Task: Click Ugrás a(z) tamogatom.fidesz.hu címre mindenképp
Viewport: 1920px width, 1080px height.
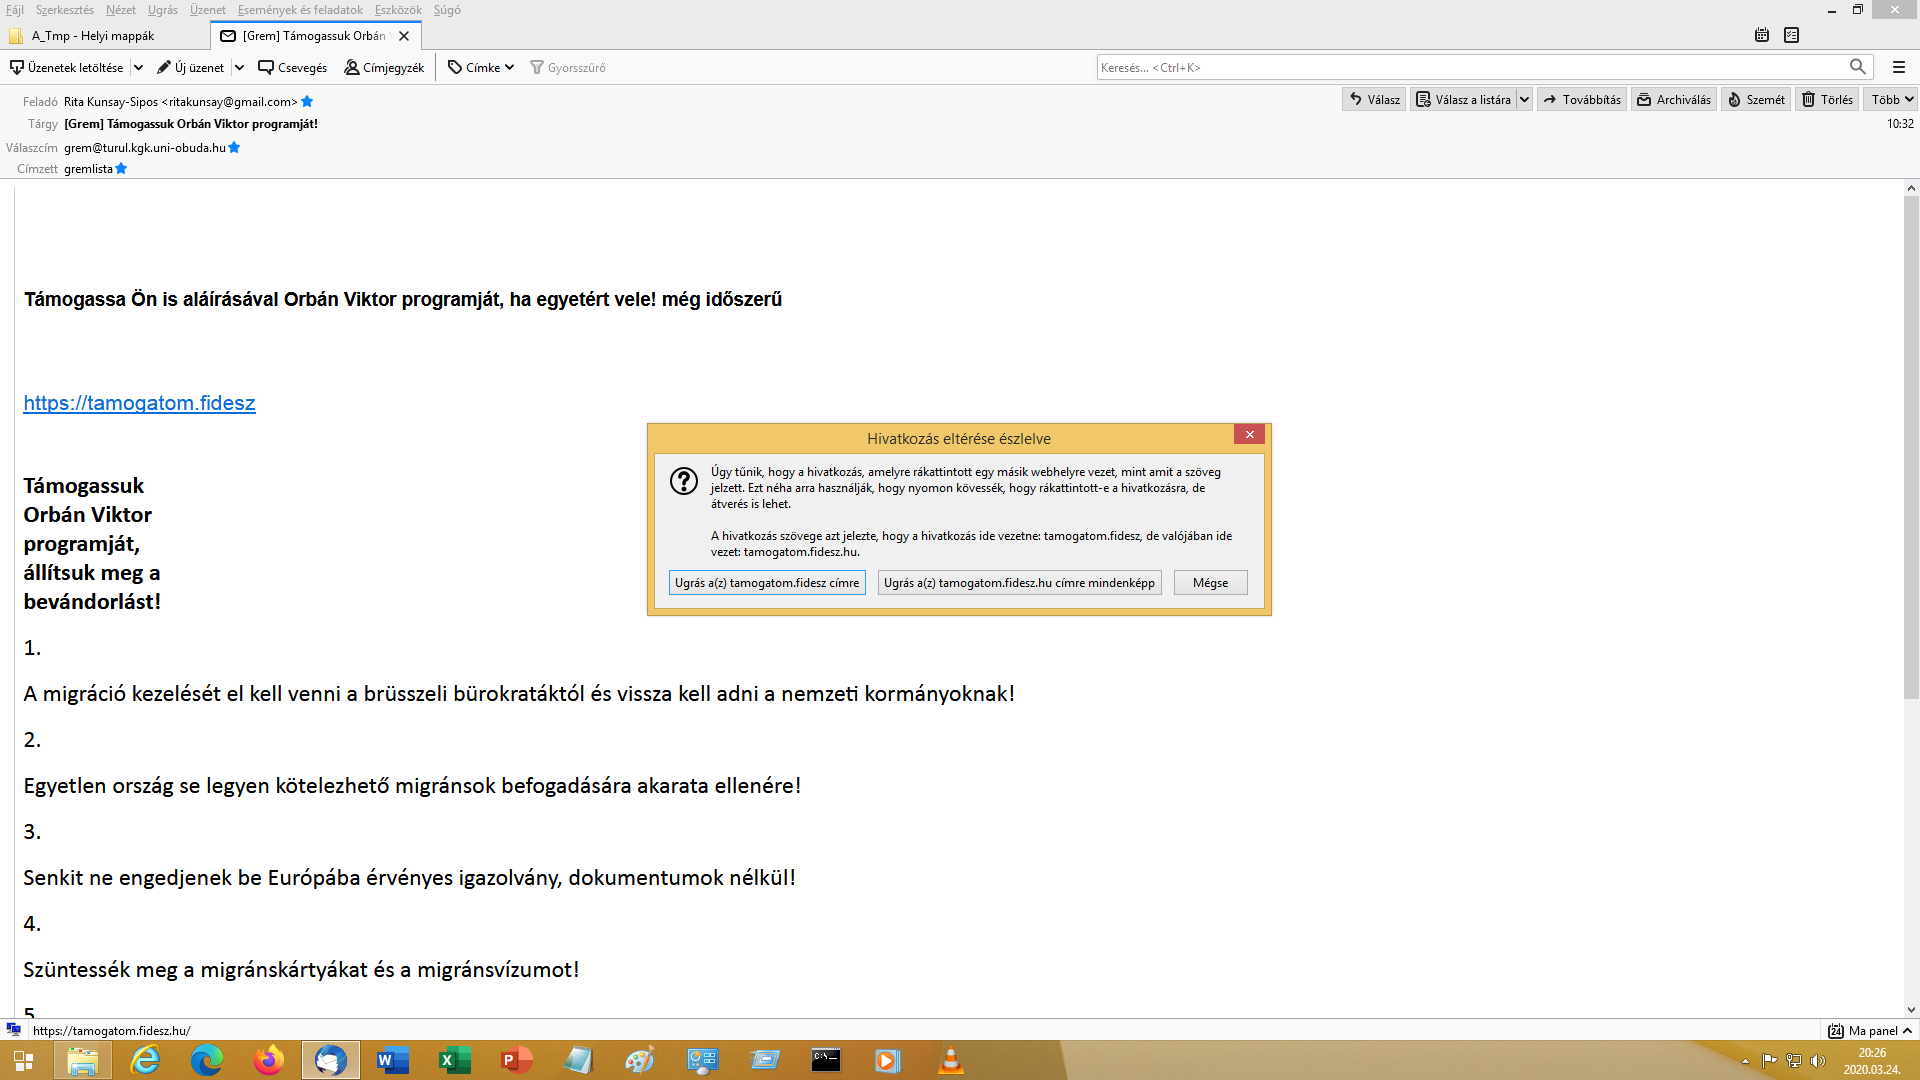Action: [1019, 583]
